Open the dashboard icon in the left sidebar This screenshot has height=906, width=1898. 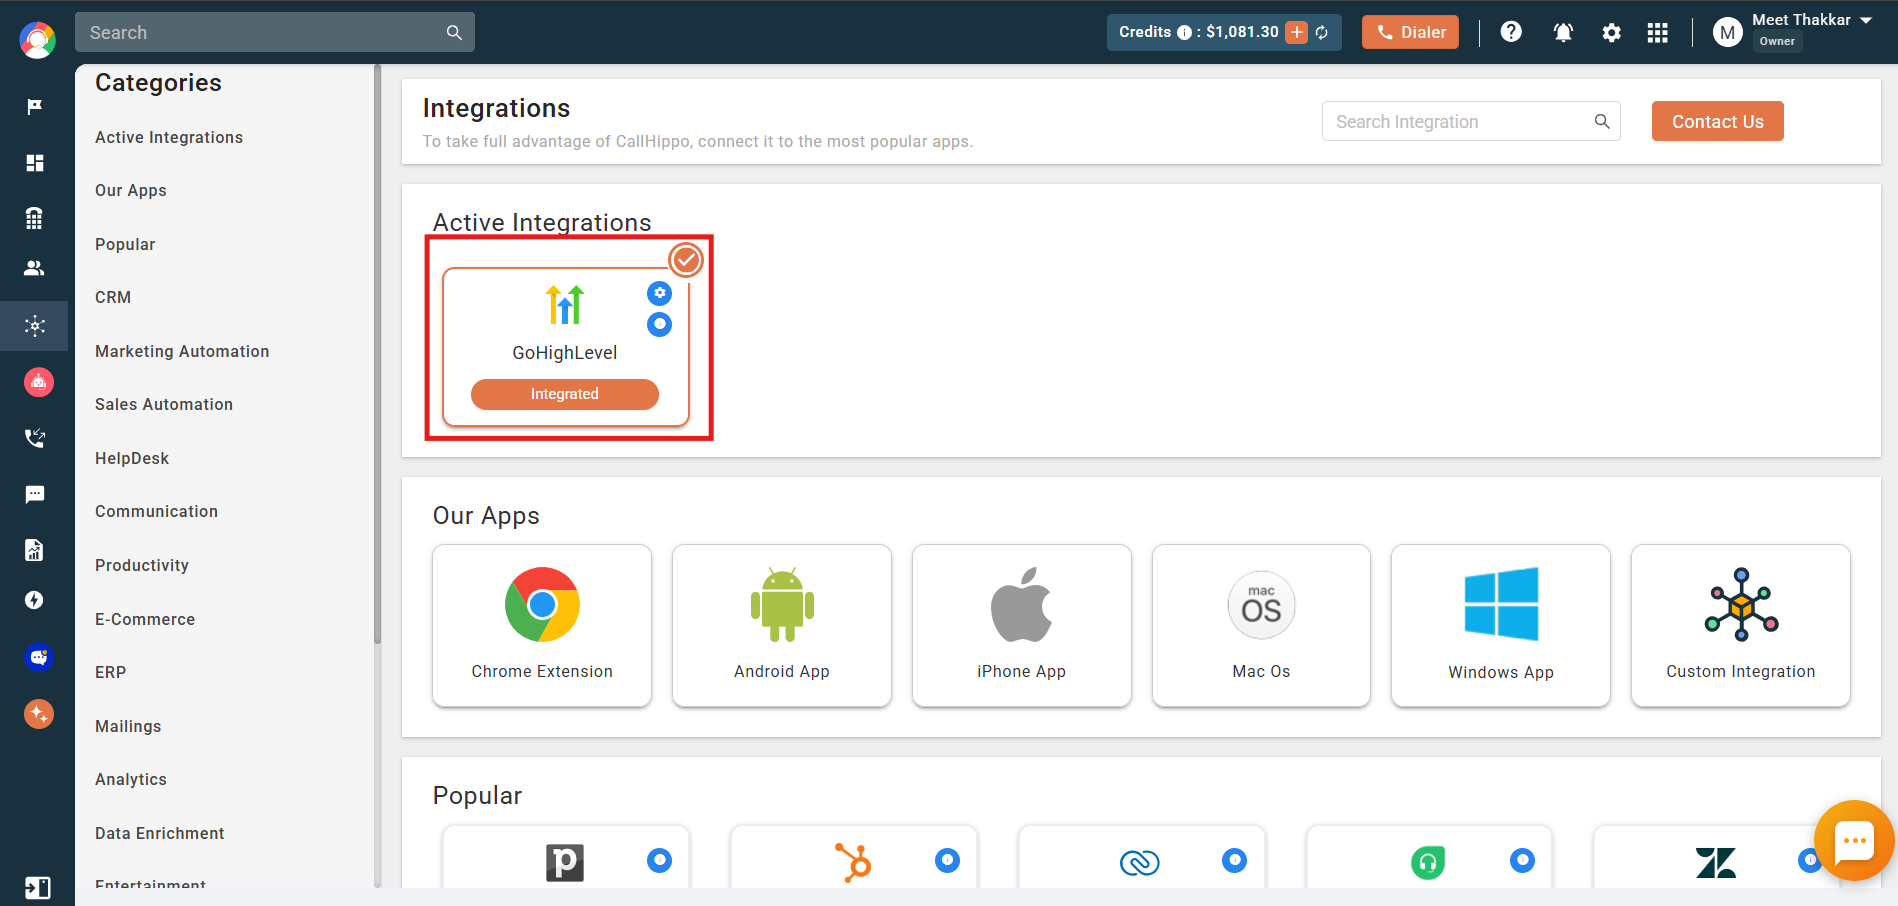pyautogui.click(x=35, y=162)
